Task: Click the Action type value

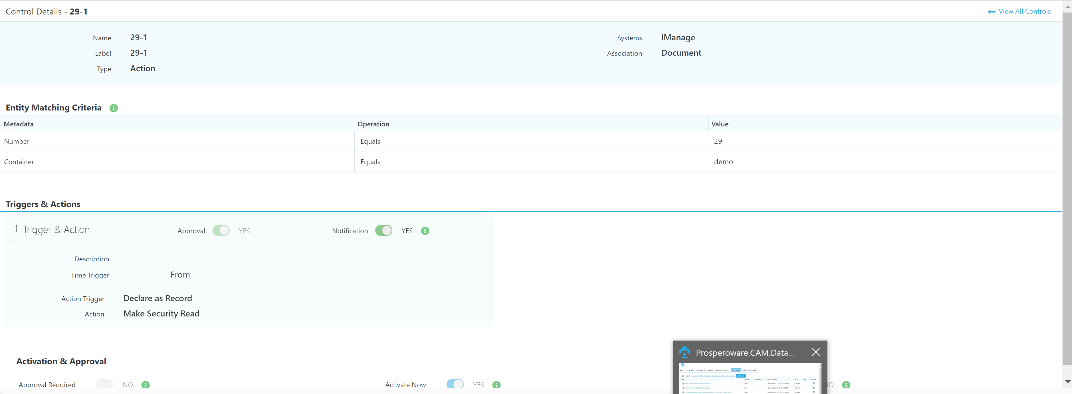Action: tap(143, 68)
